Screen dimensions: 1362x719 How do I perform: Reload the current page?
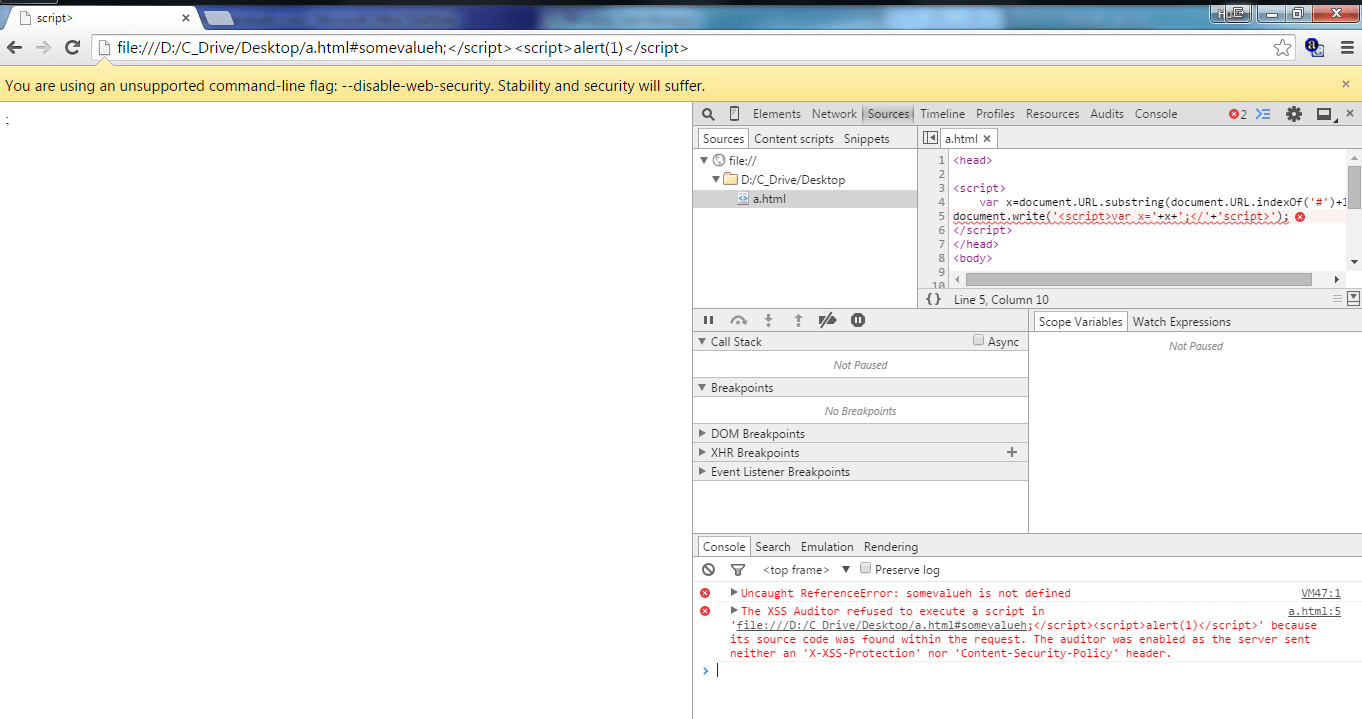tap(72, 47)
